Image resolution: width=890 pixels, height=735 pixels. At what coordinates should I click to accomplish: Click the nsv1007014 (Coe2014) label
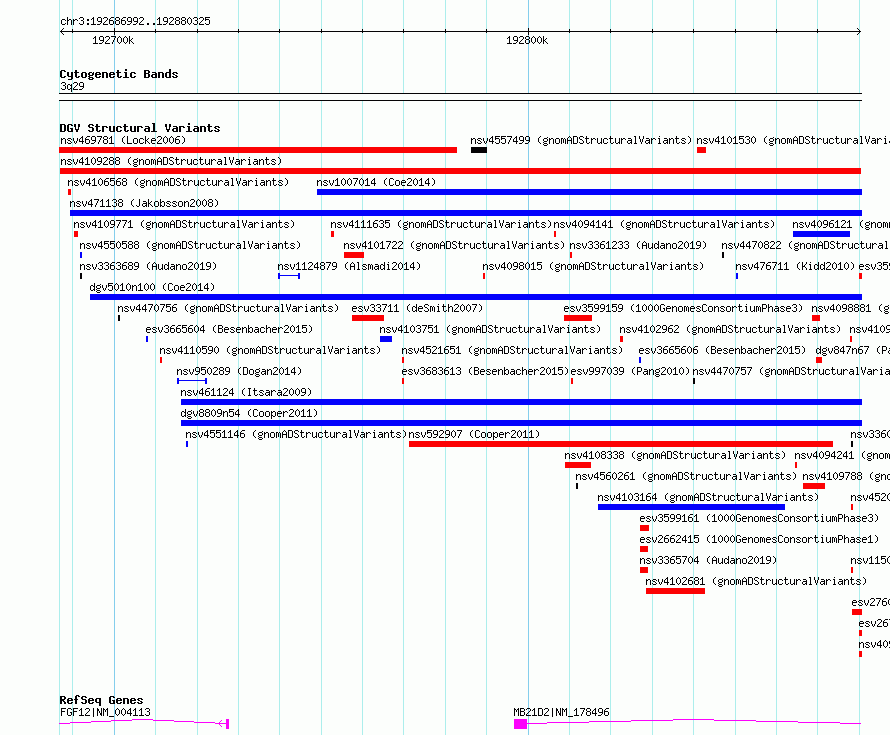click(376, 182)
